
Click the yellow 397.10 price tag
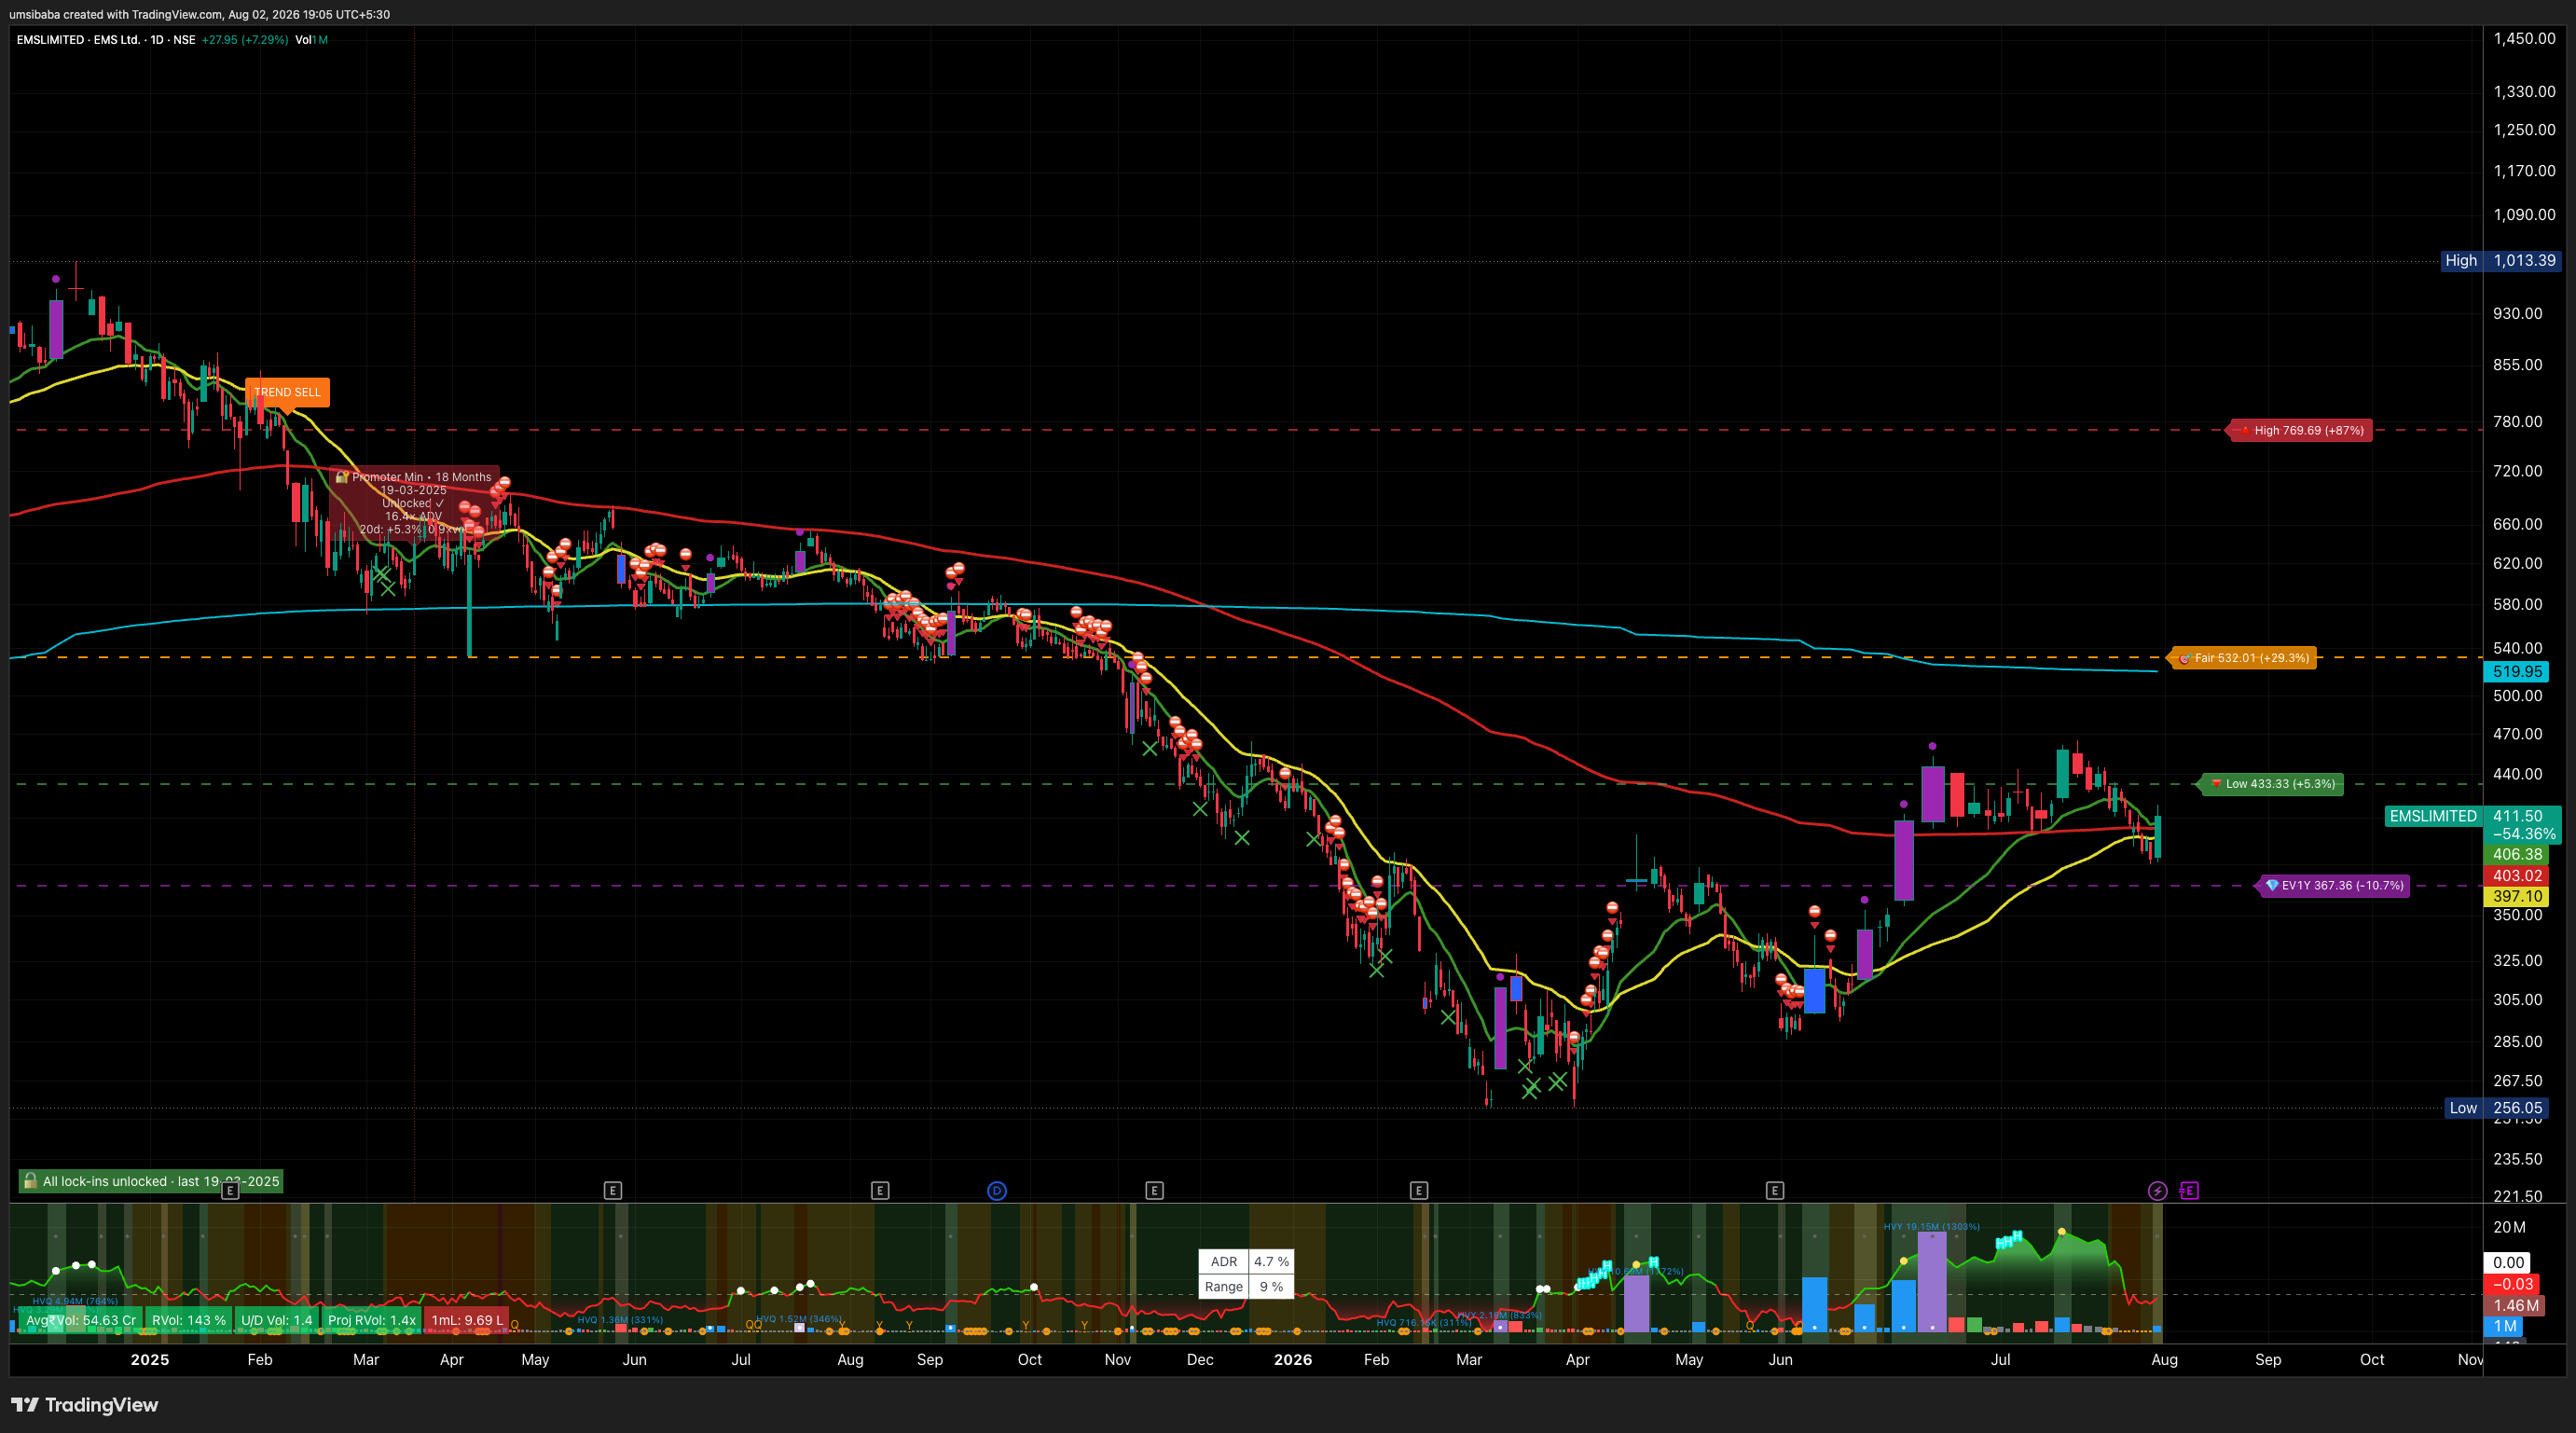tap(2517, 897)
